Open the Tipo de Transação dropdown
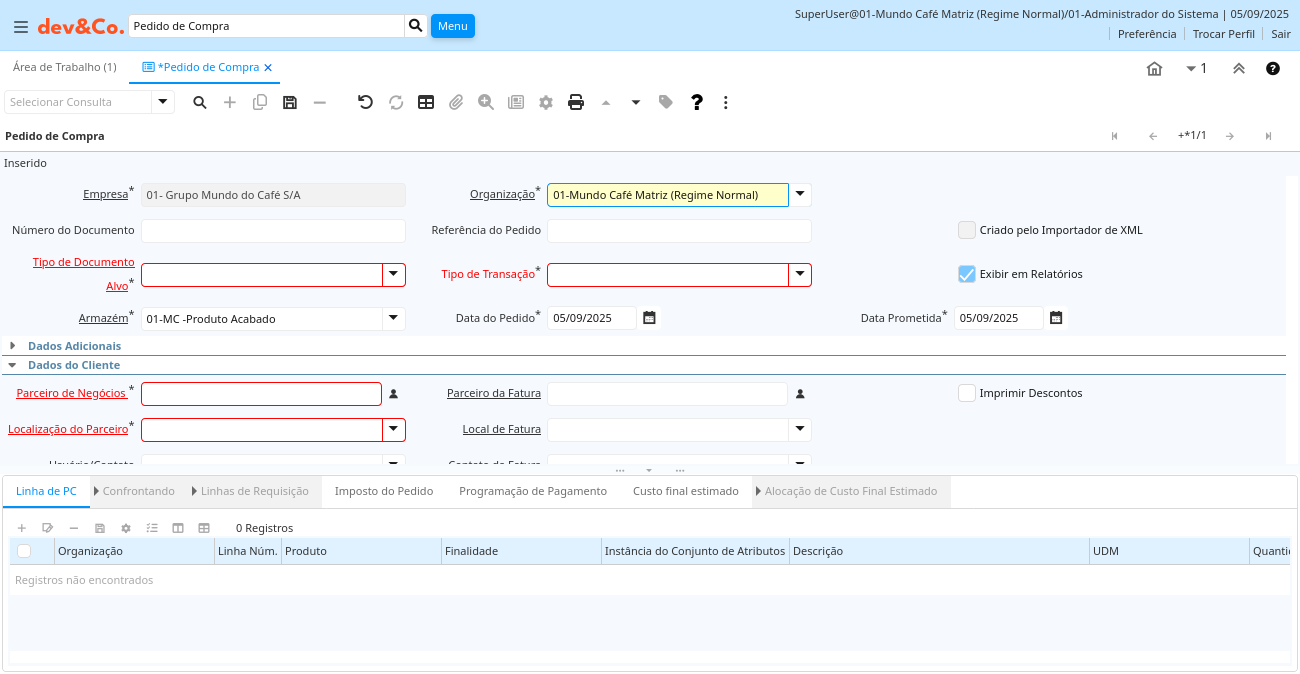Viewport: 1300px width, 674px height. (799, 275)
